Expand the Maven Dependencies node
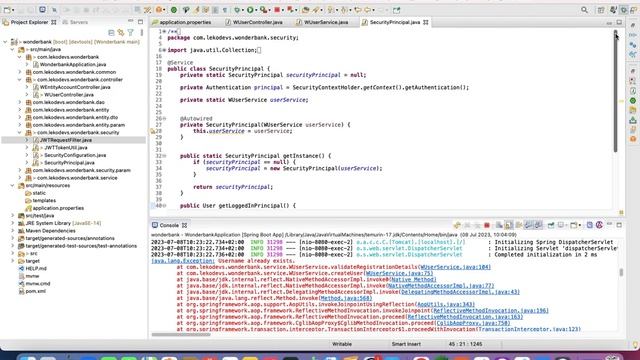The width and height of the screenshot is (640, 360). 12,231
